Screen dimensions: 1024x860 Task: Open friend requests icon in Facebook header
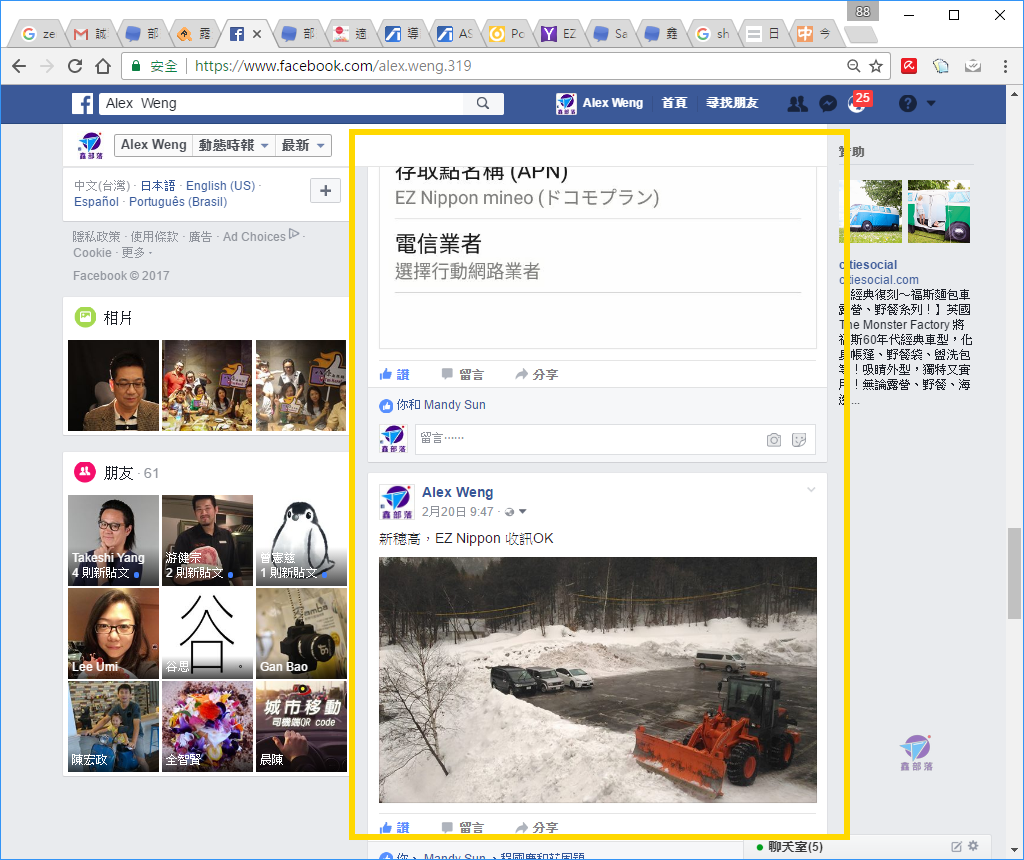[797, 103]
